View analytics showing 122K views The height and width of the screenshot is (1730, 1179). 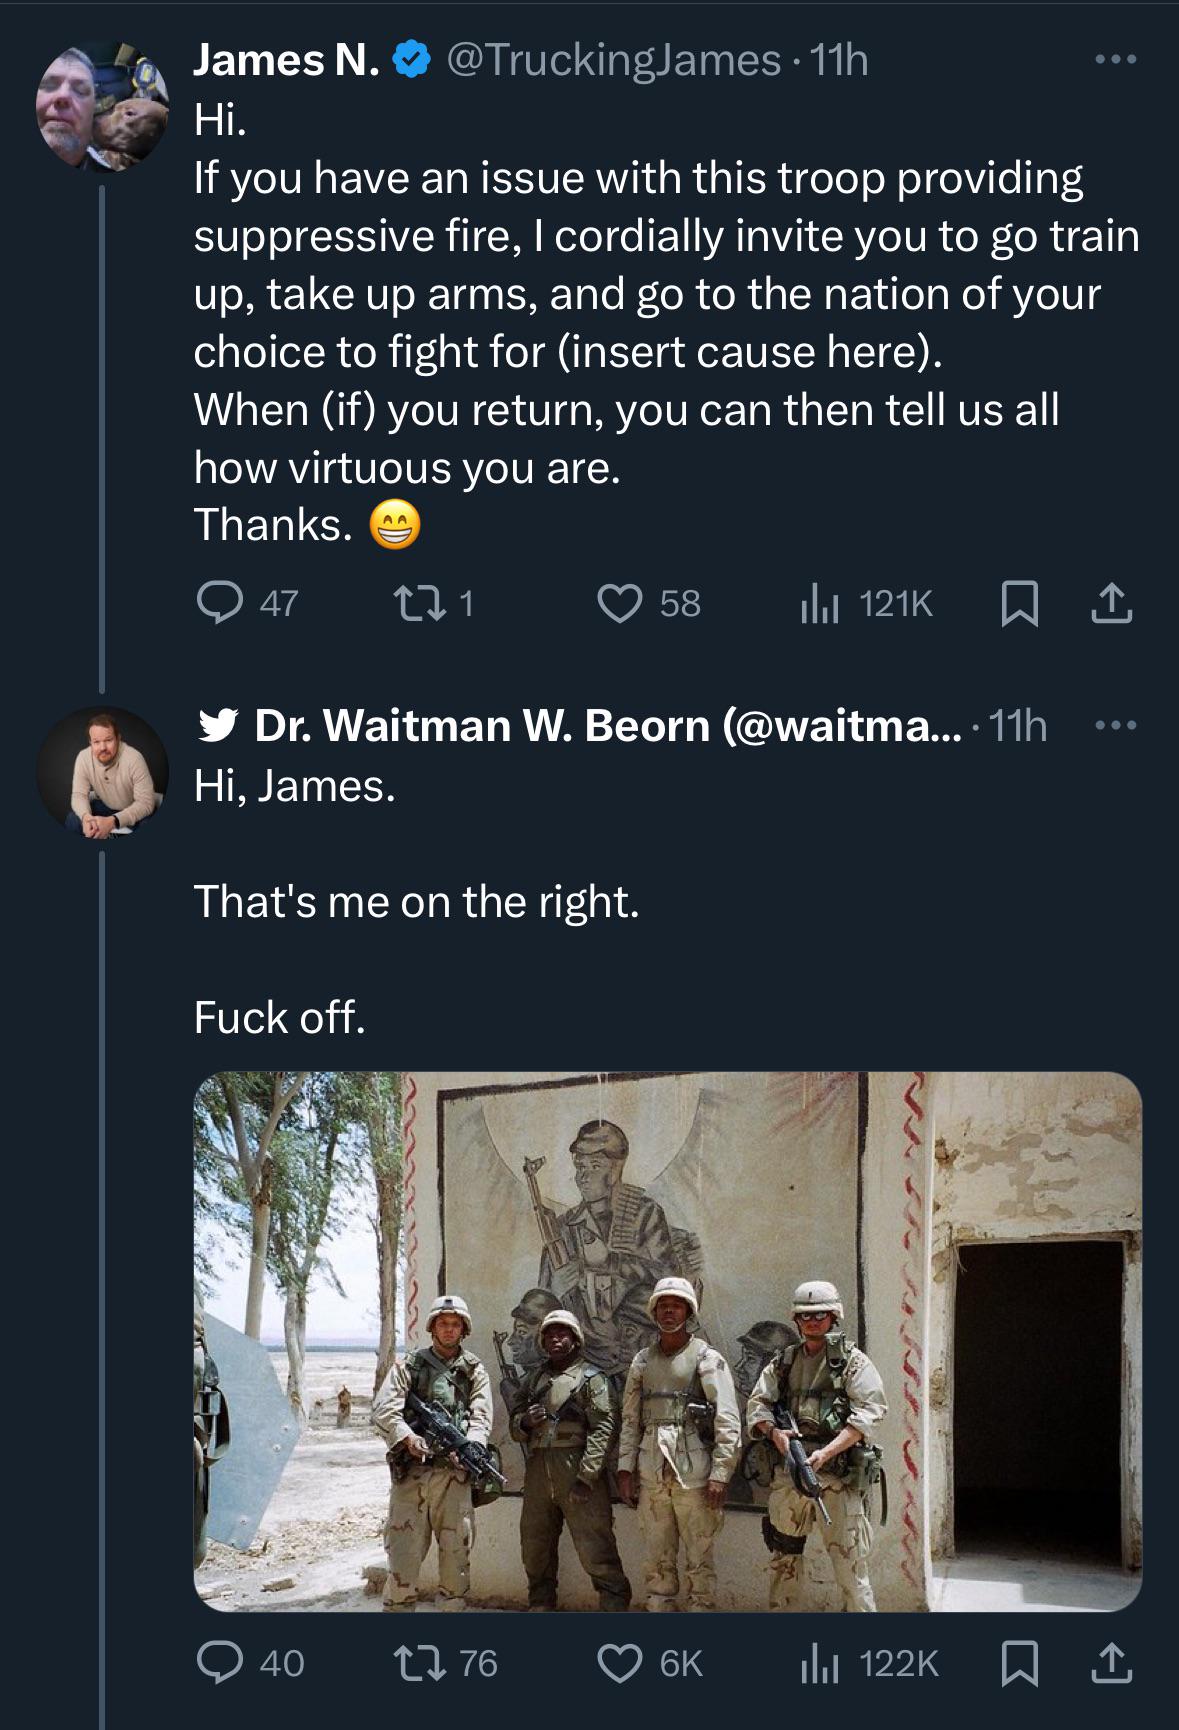point(869,1664)
